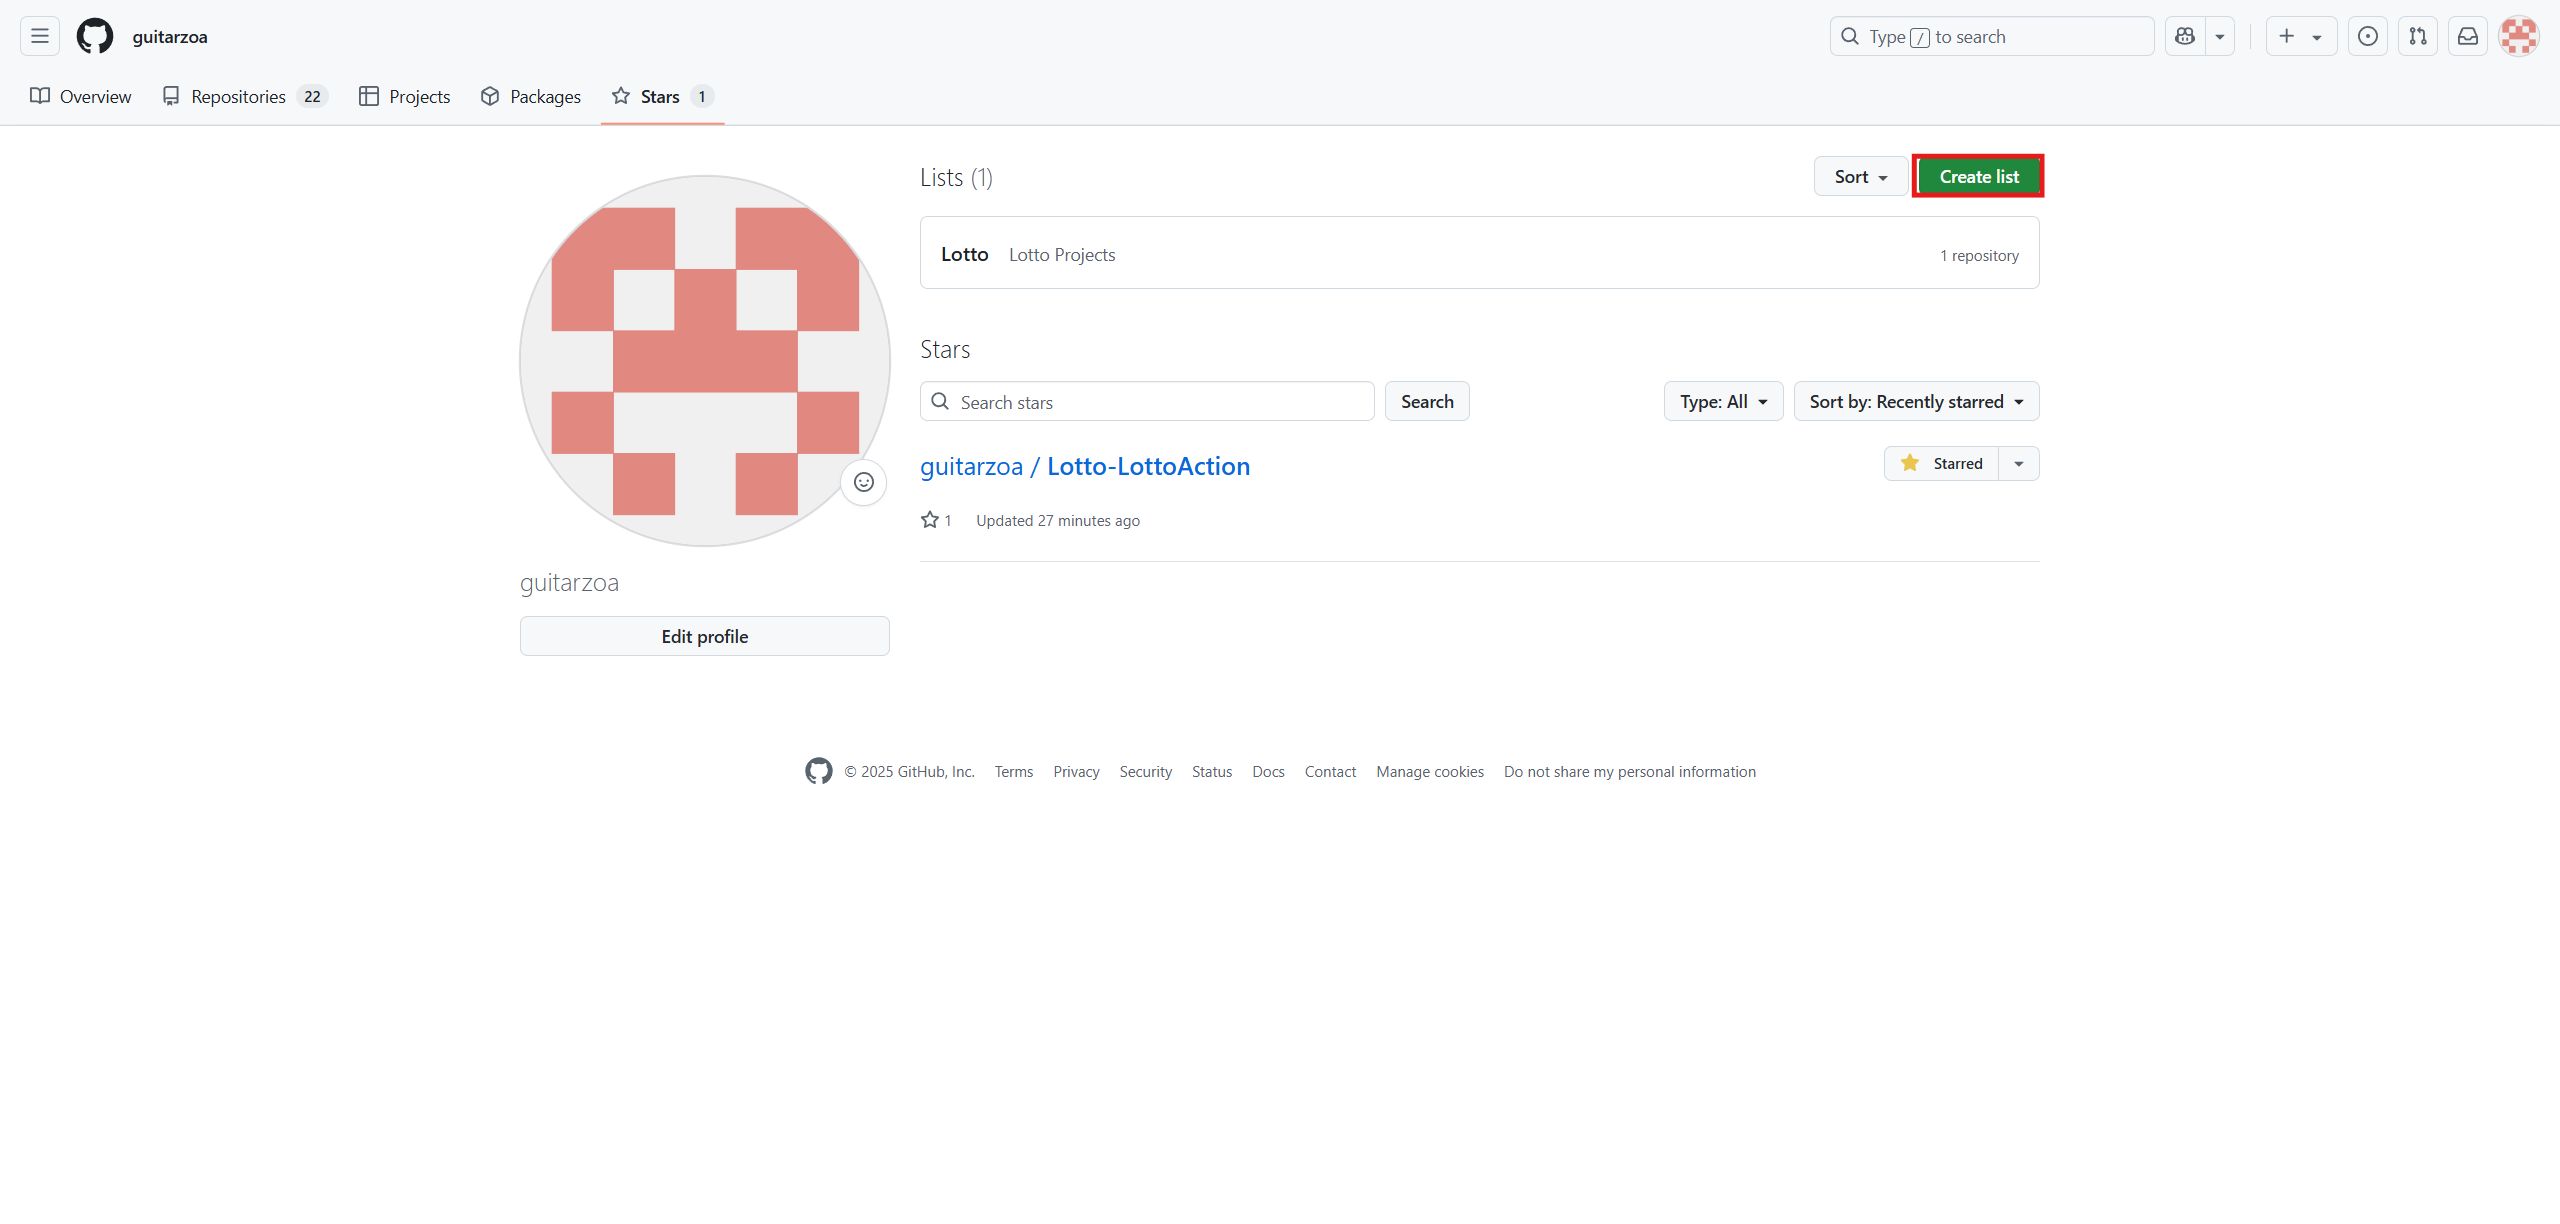The image size is (2560, 1224).
Task: Switch to the Repositories tab
Action: pos(245,96)
